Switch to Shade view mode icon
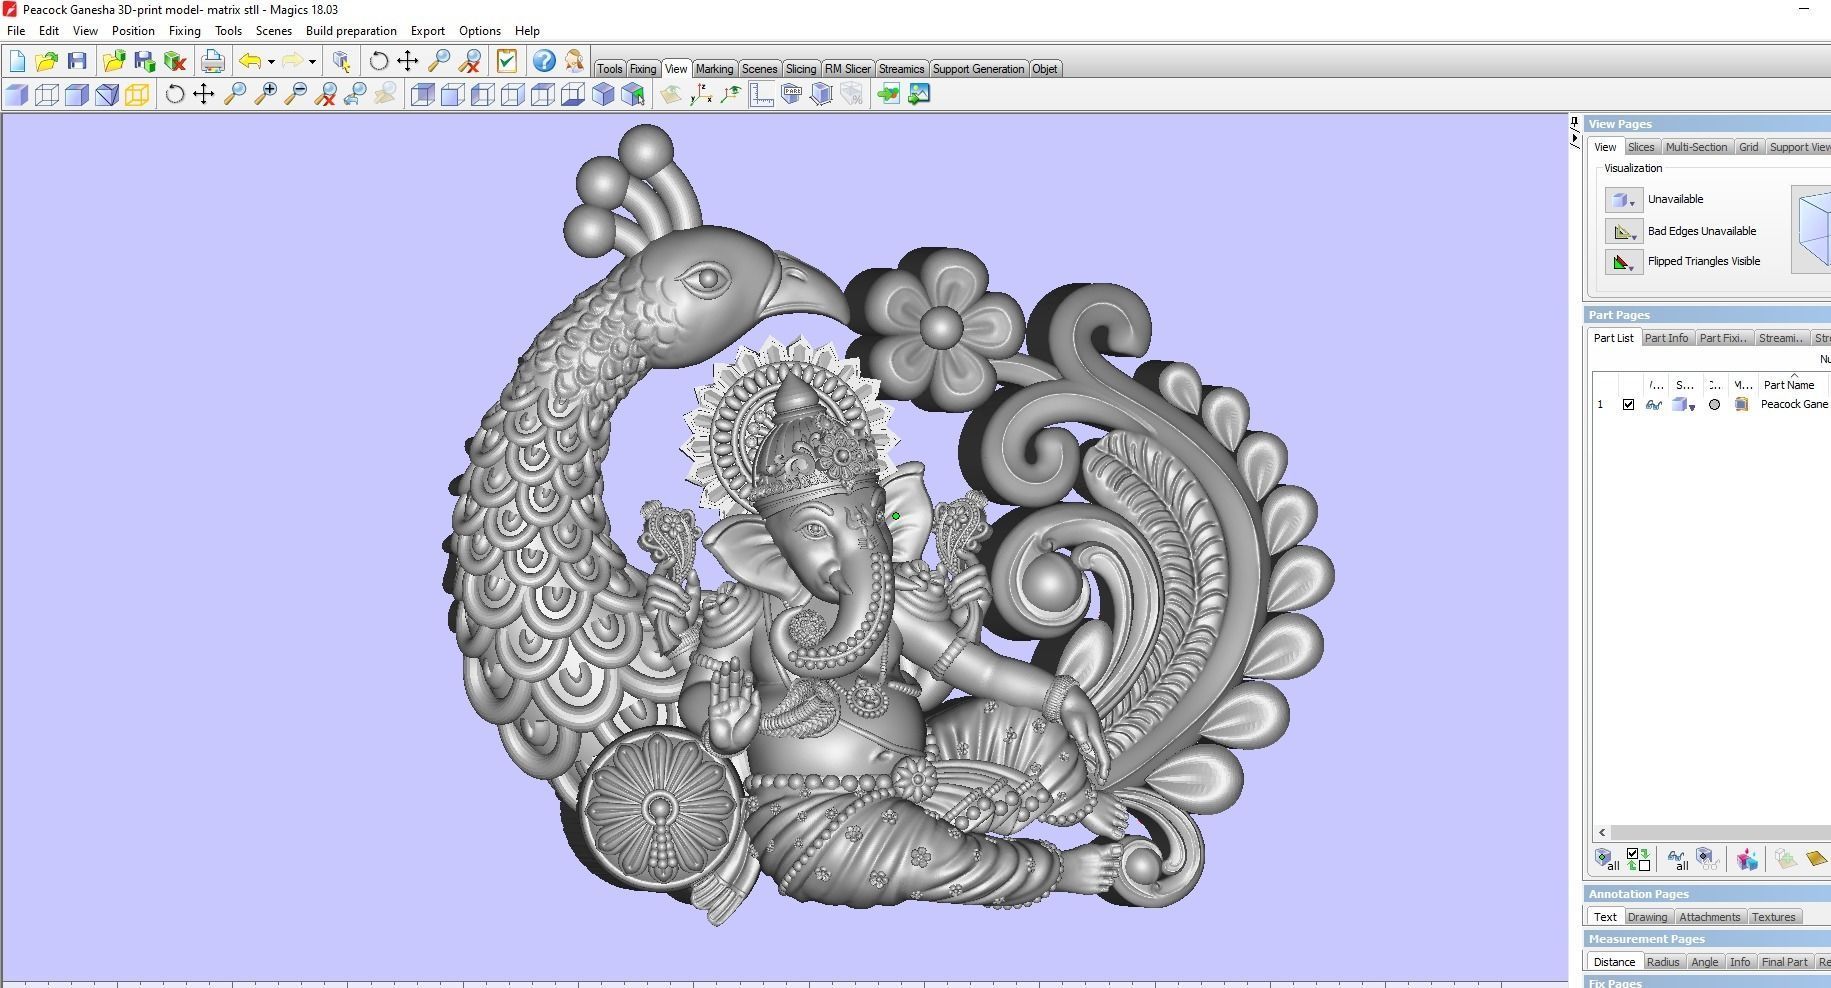1831x988 pixels. pyautogui.click(x=17, y=94)
